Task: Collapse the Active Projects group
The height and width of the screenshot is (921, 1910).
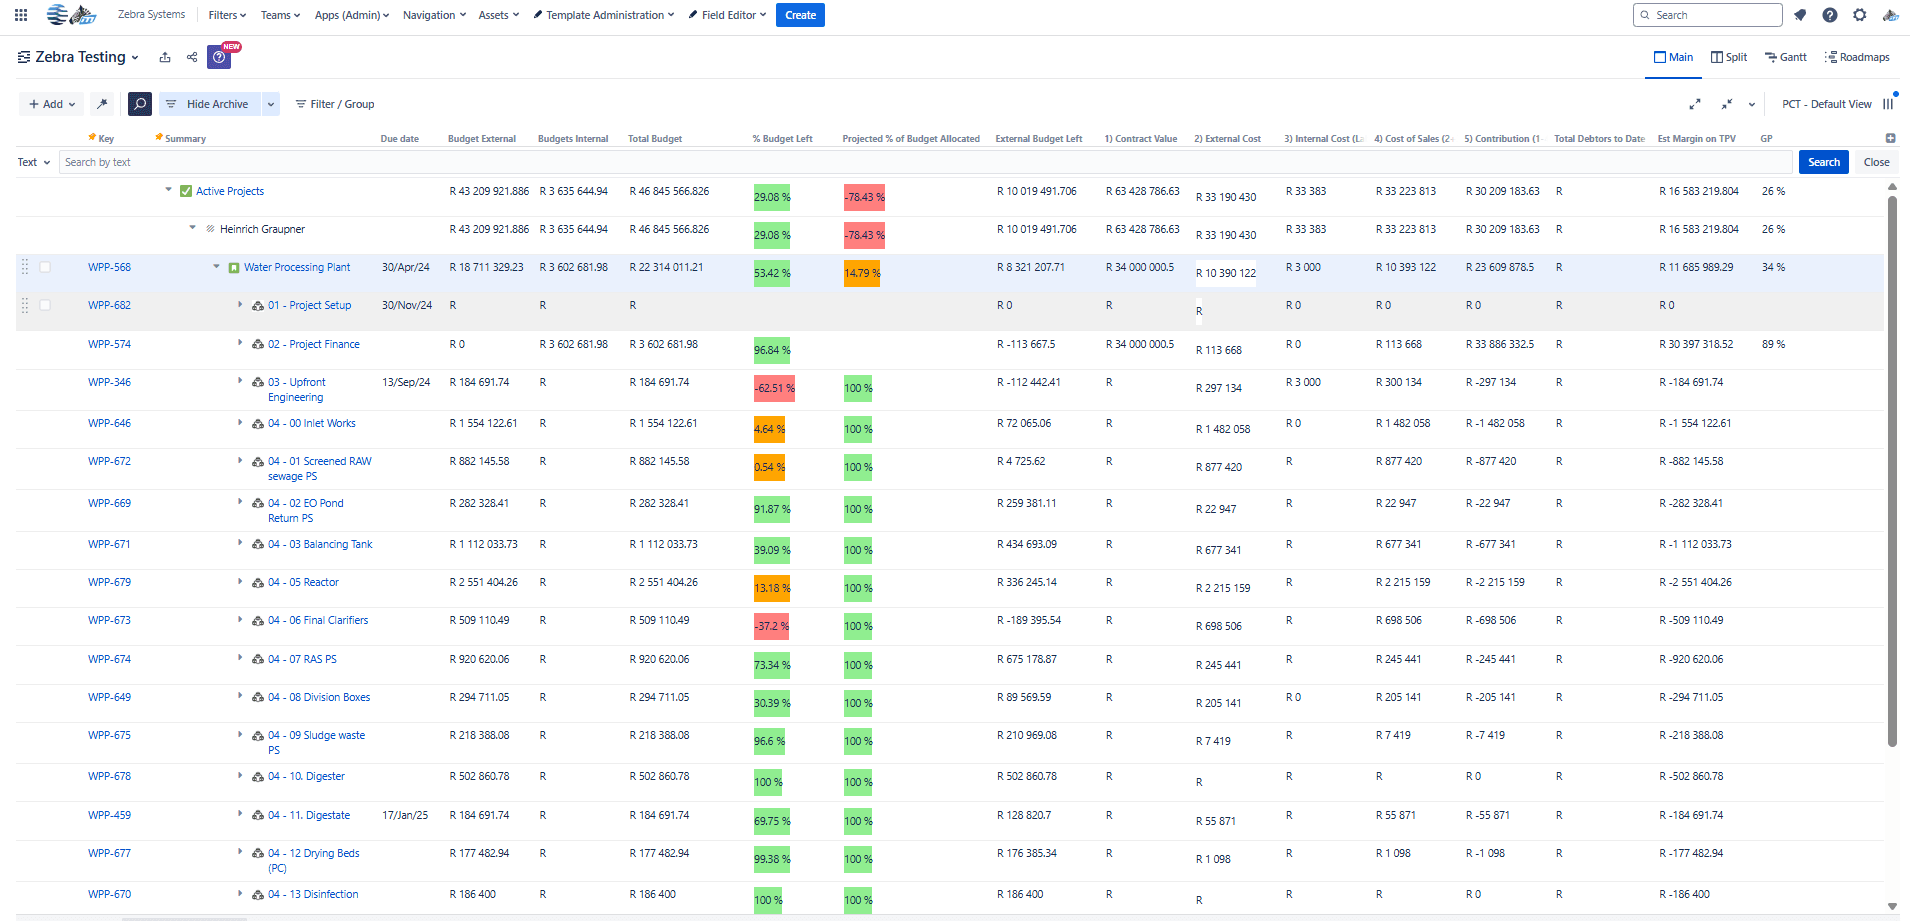Action: [168, 190]
